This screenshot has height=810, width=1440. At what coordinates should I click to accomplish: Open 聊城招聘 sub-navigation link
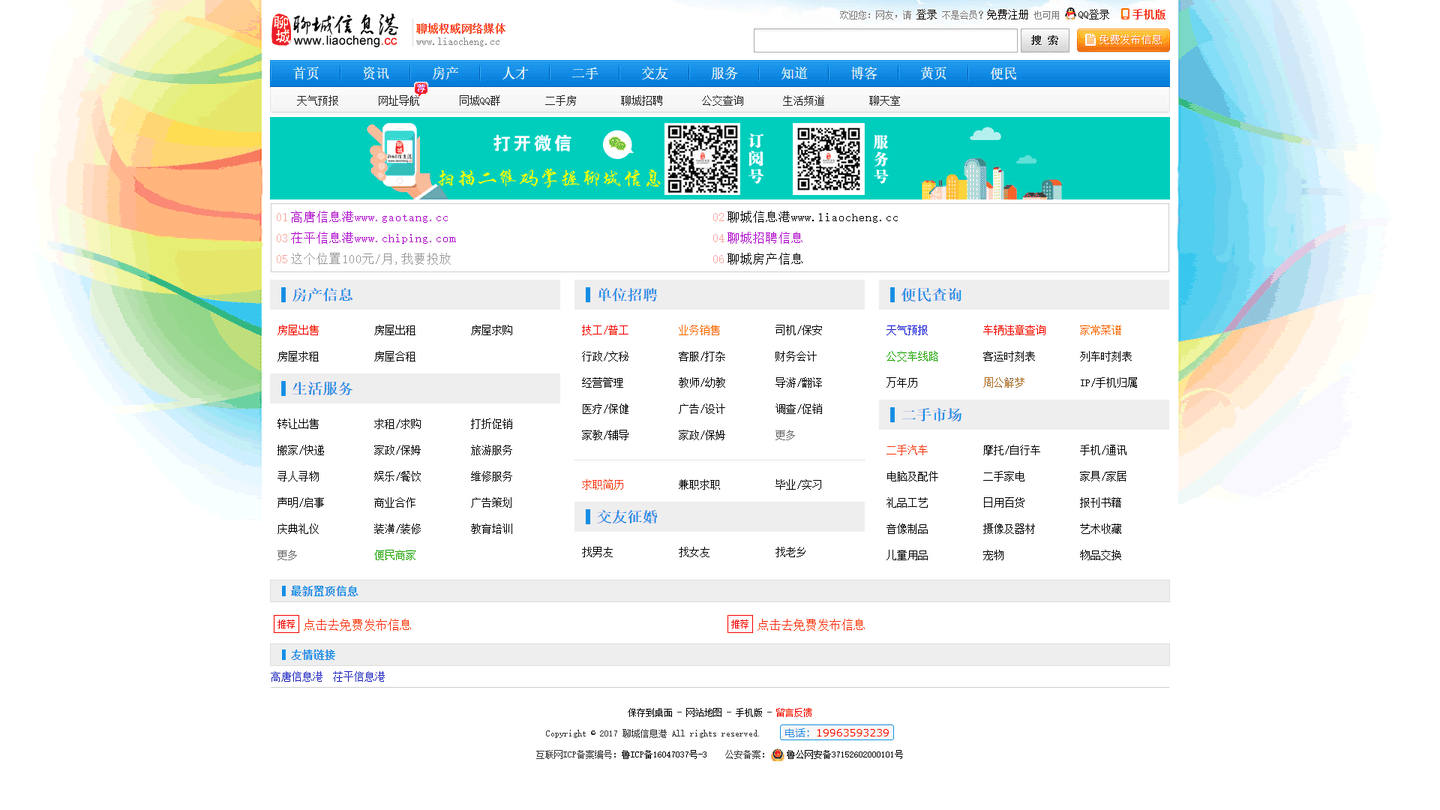[x=641, y=101]
